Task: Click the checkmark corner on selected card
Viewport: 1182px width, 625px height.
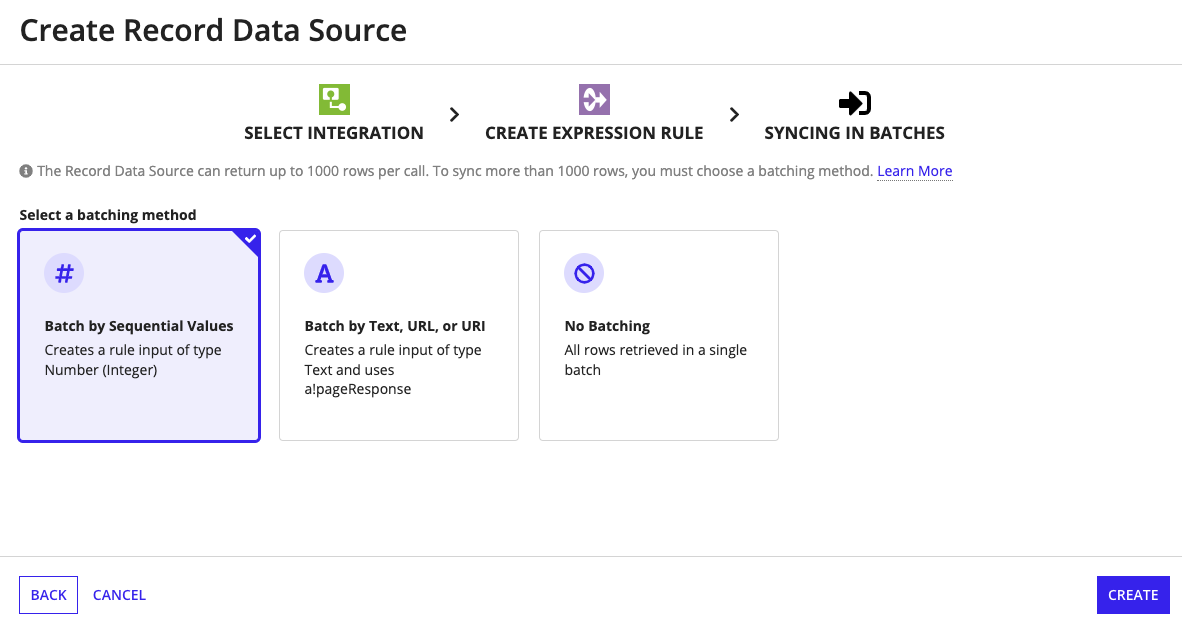Action: pos(250,239)
